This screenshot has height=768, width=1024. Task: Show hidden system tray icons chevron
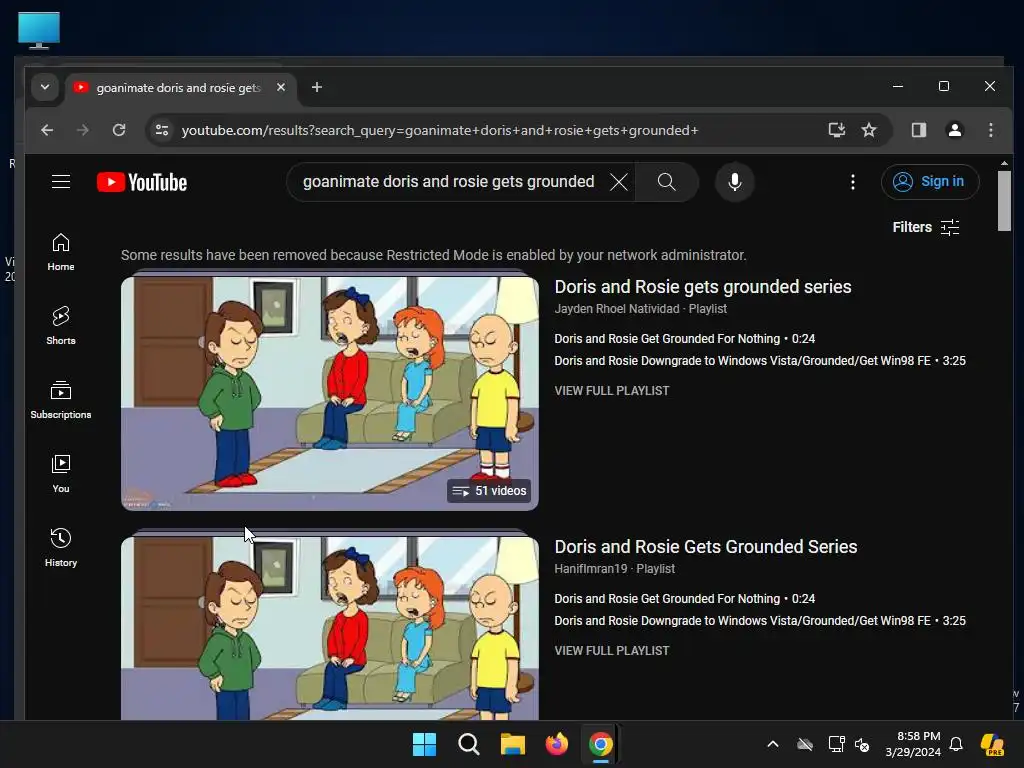pos(773,744)
